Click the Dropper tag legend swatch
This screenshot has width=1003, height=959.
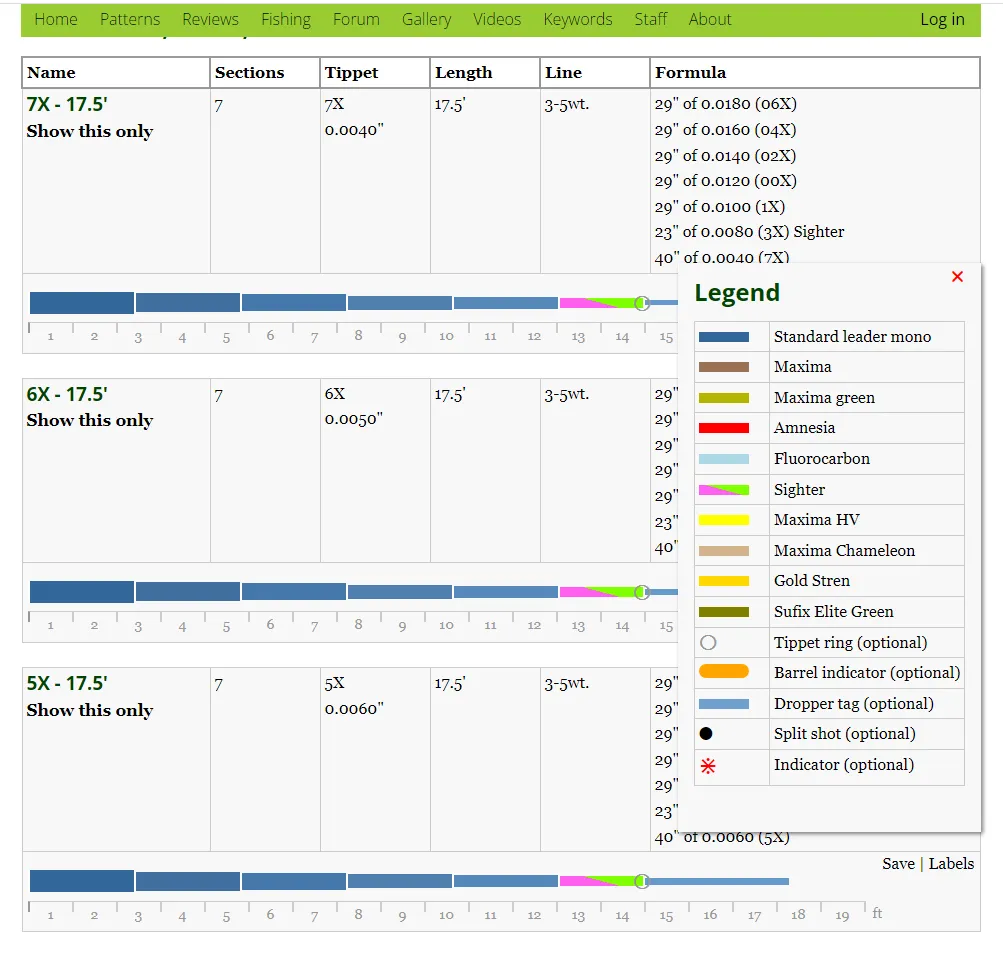point(723,704)
